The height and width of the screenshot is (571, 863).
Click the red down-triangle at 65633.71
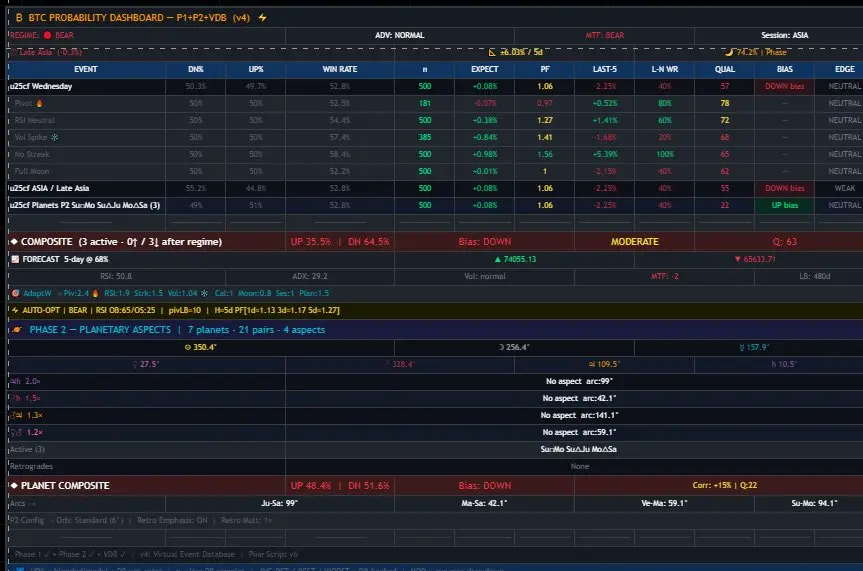point(738,259)
